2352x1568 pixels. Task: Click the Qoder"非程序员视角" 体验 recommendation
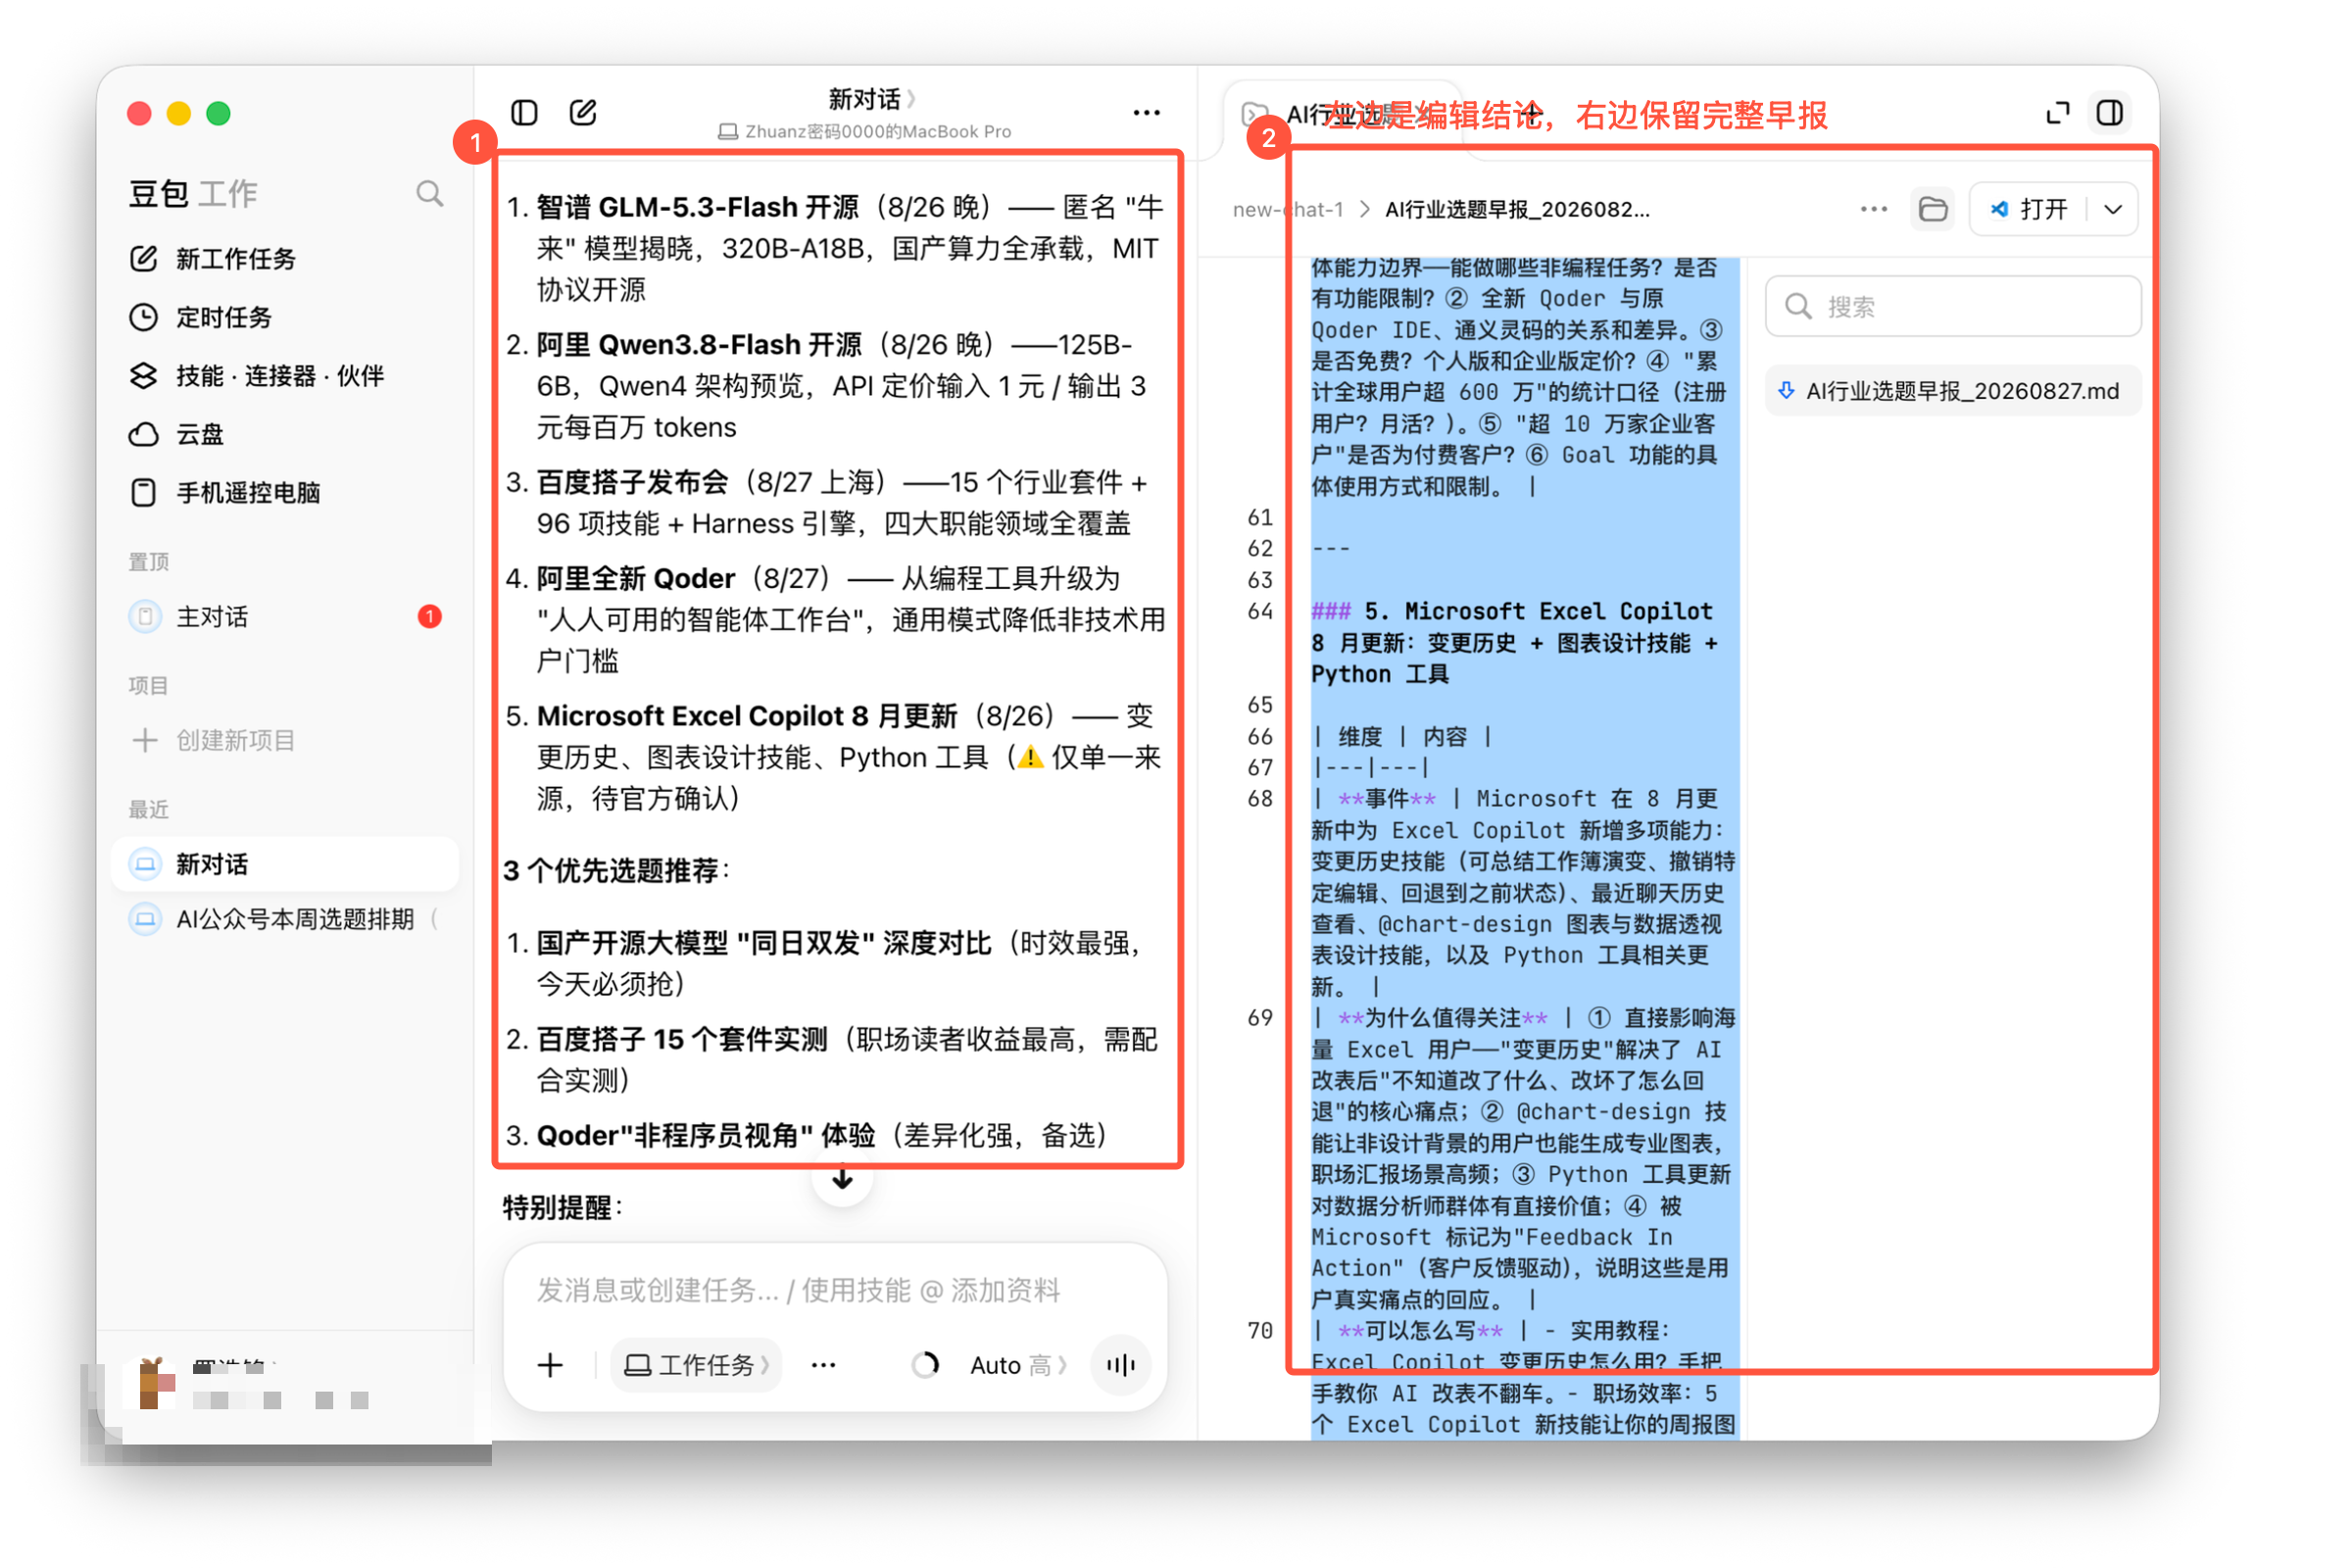[x=706, y=1136]
